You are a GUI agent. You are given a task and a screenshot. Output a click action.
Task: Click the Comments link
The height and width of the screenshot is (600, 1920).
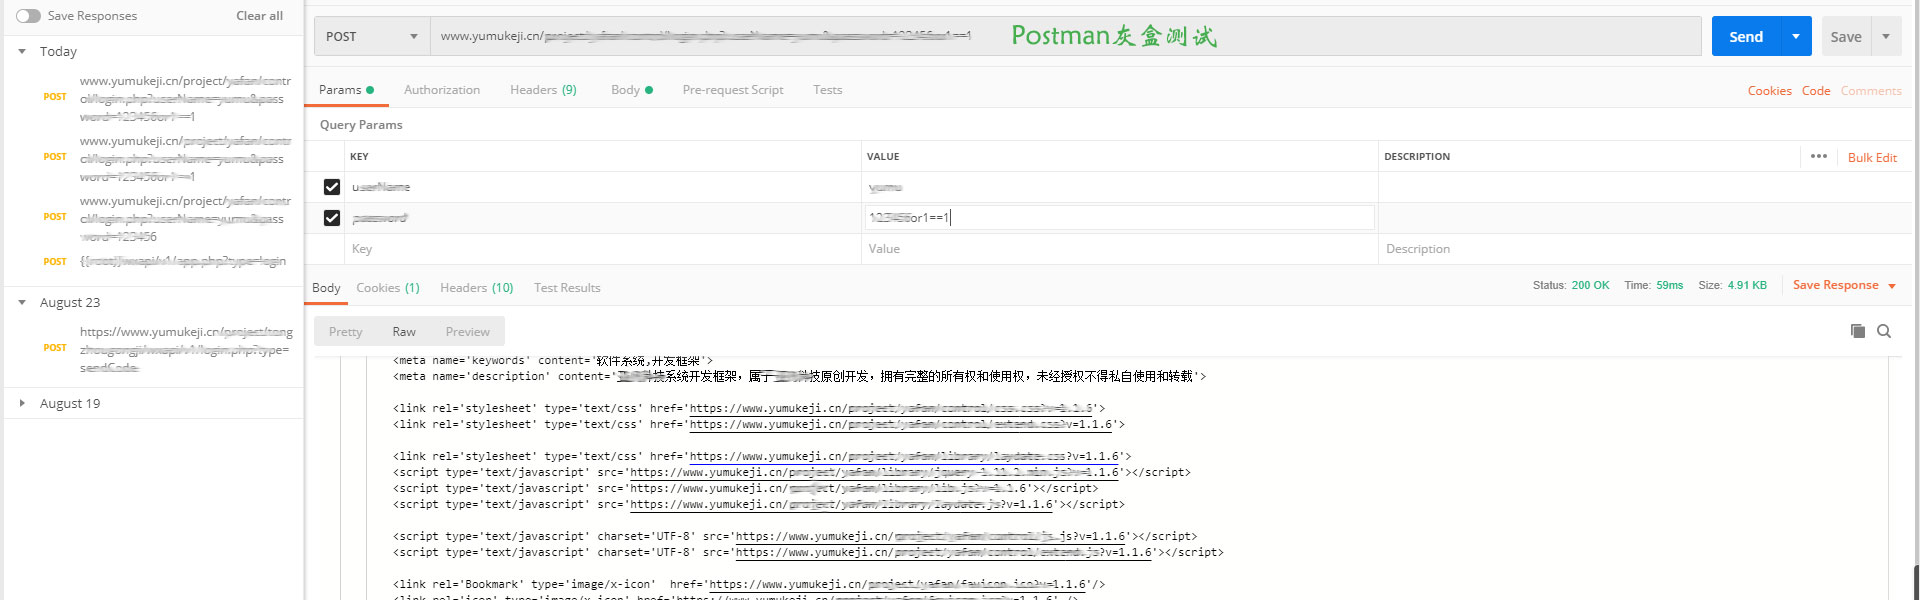[x=1871, y=91]
